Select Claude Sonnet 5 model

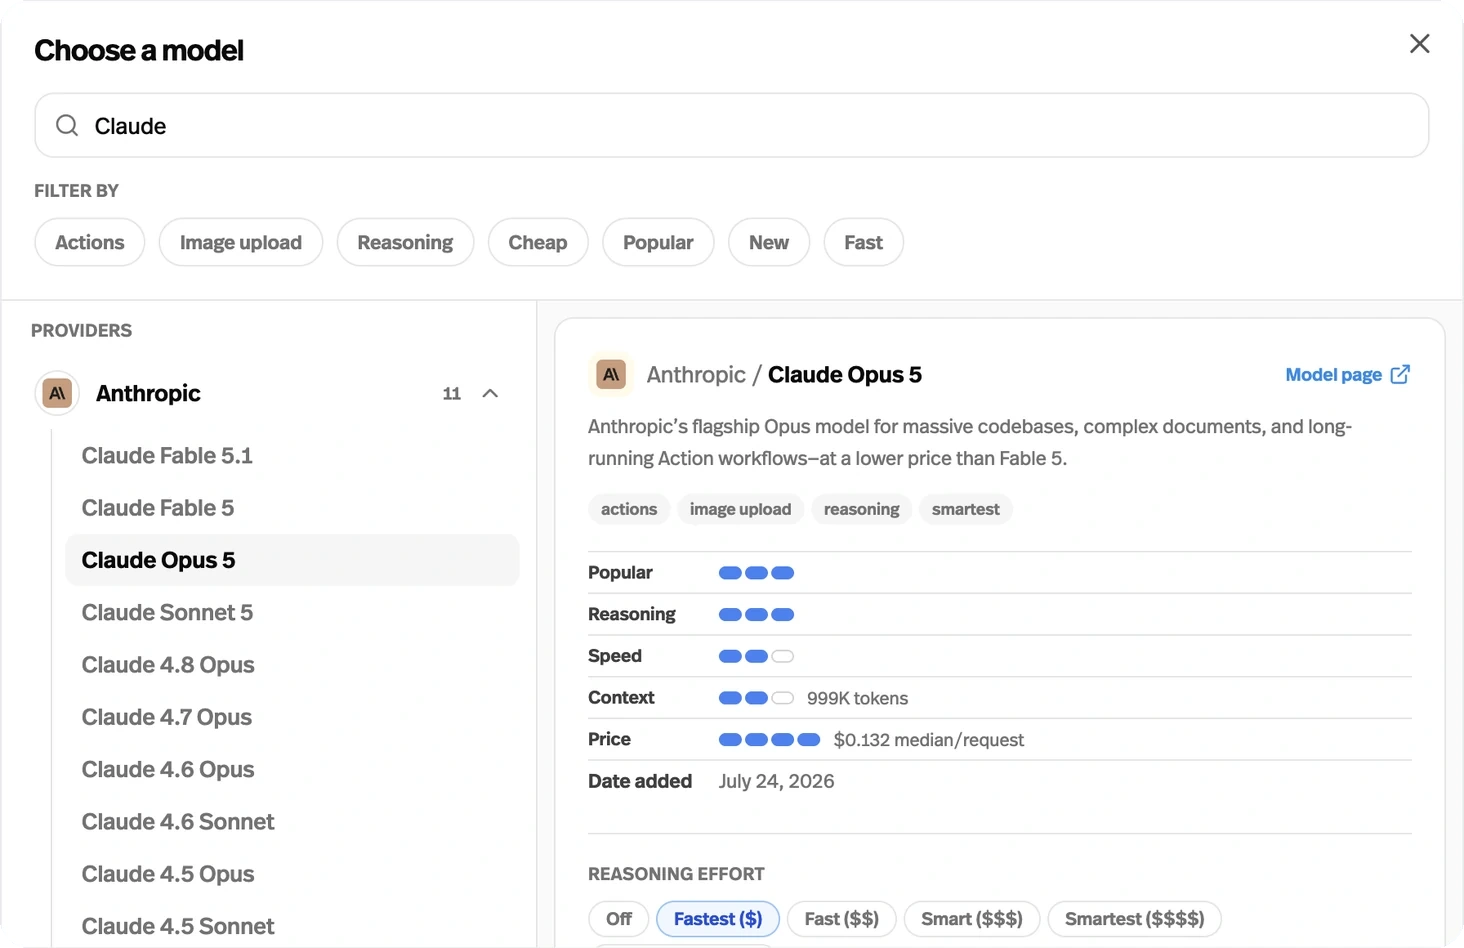click(x=292, y=612)
